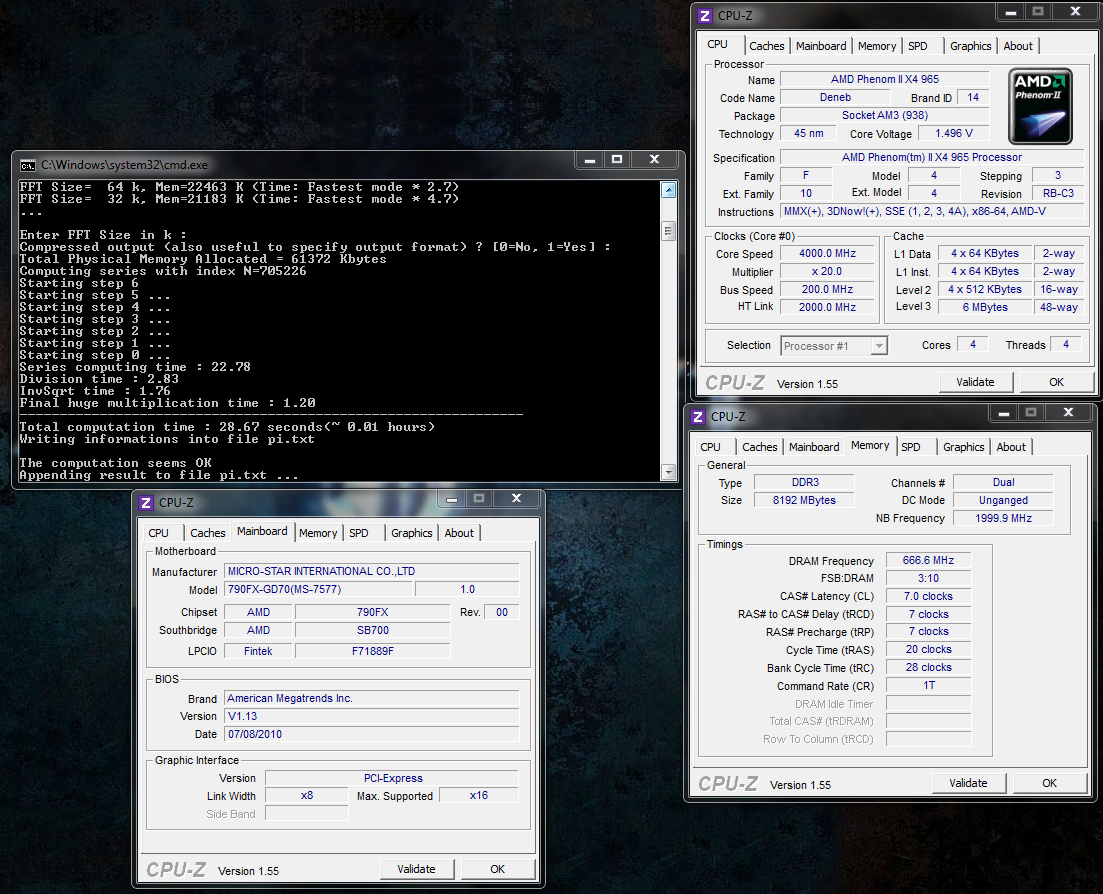Click the HT Link value 2000.0 MHz
The image size is (1103, 894).
click(x=827, y=307)
